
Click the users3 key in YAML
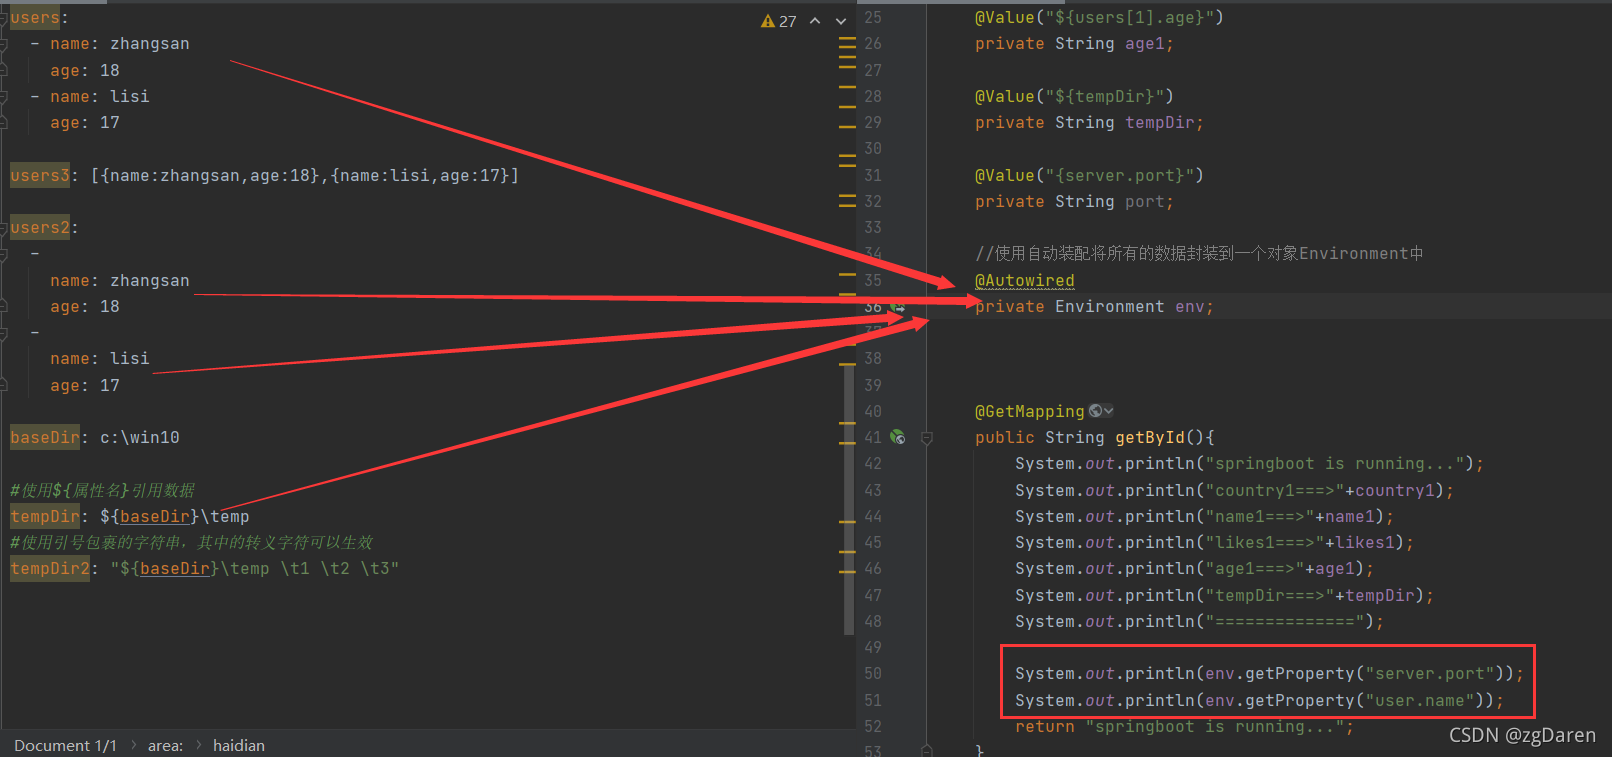point(40,175)
